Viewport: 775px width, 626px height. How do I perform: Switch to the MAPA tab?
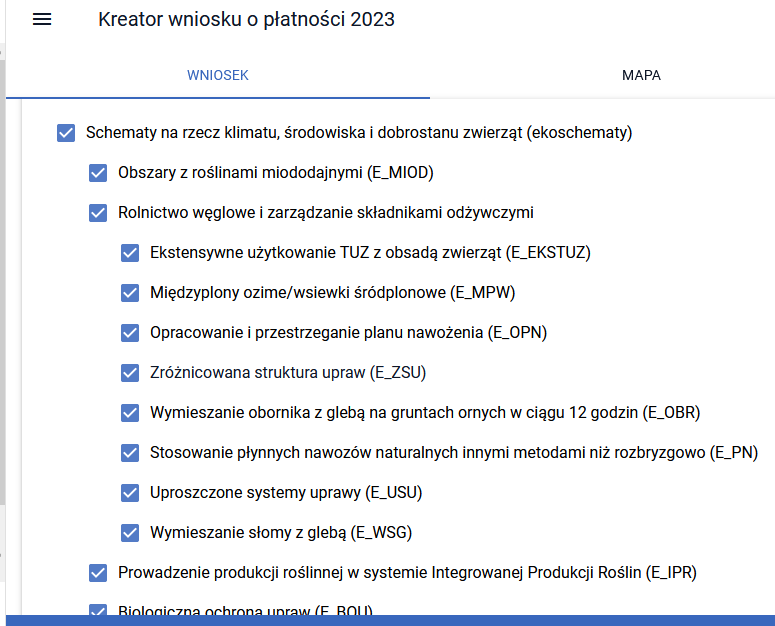(641, 75)
